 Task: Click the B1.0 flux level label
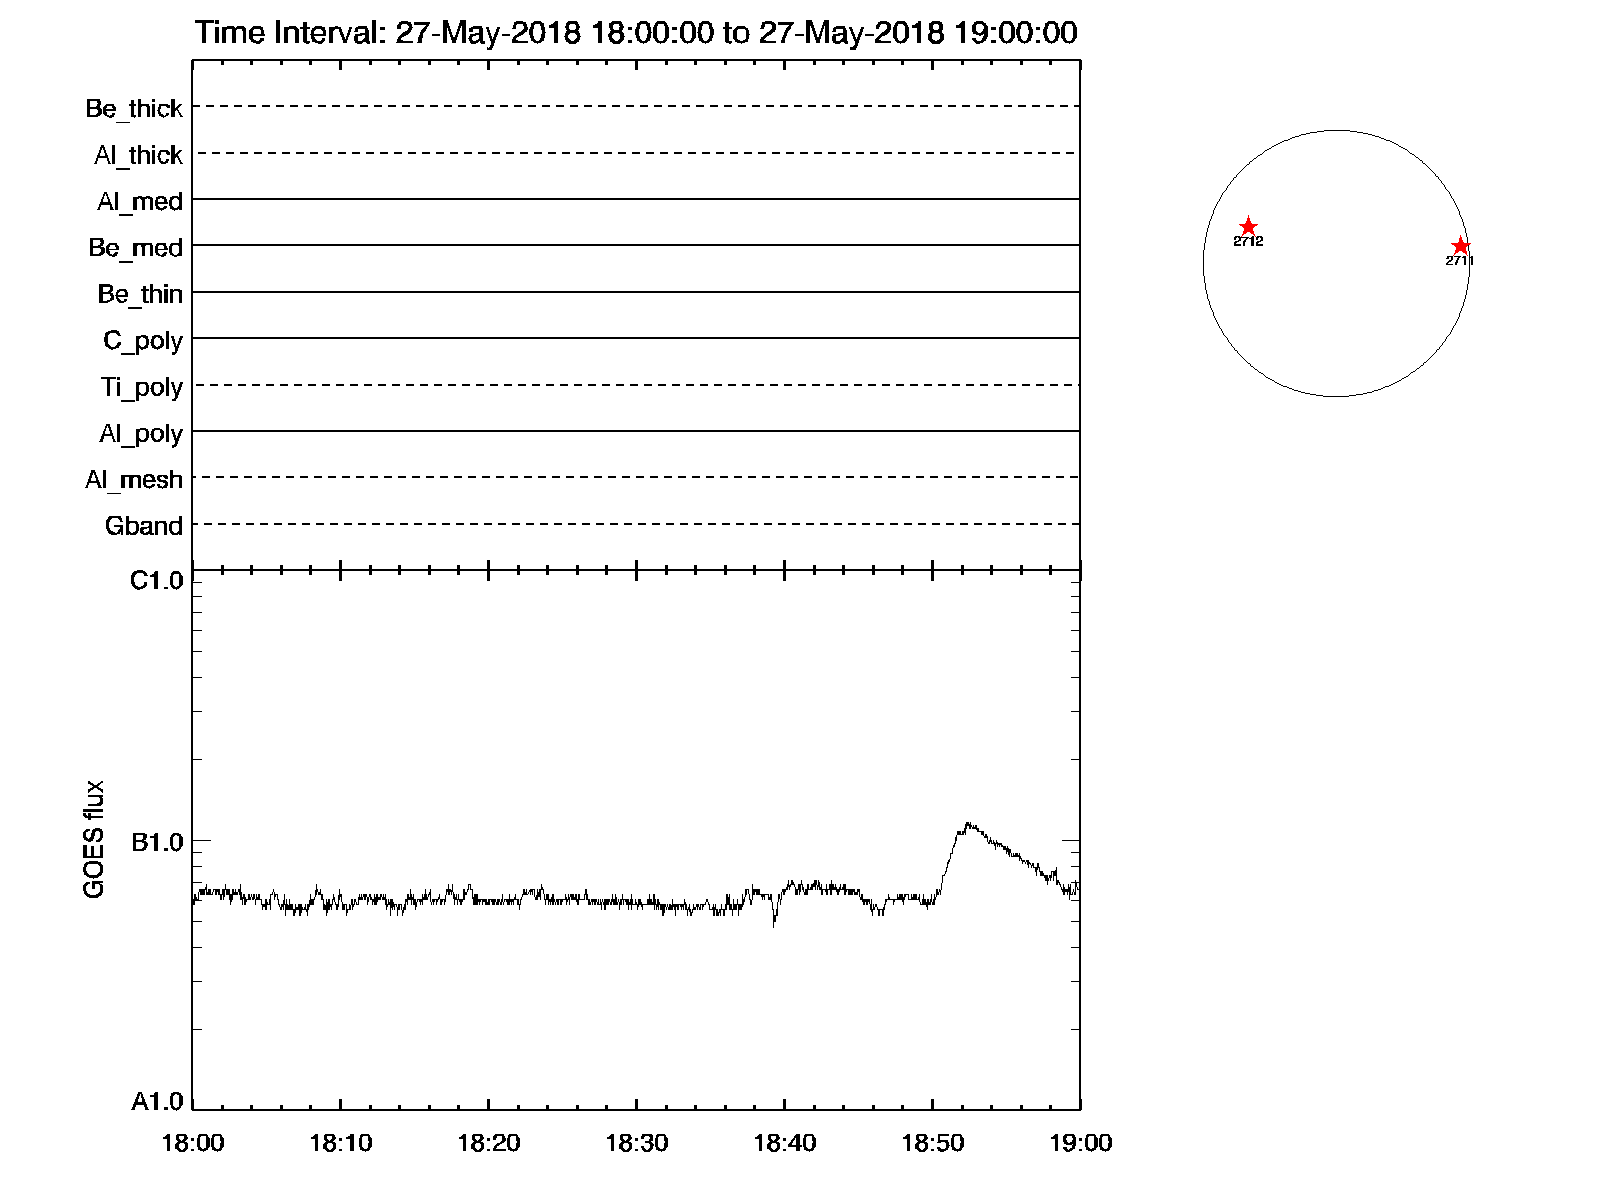(x=157, y=843)
